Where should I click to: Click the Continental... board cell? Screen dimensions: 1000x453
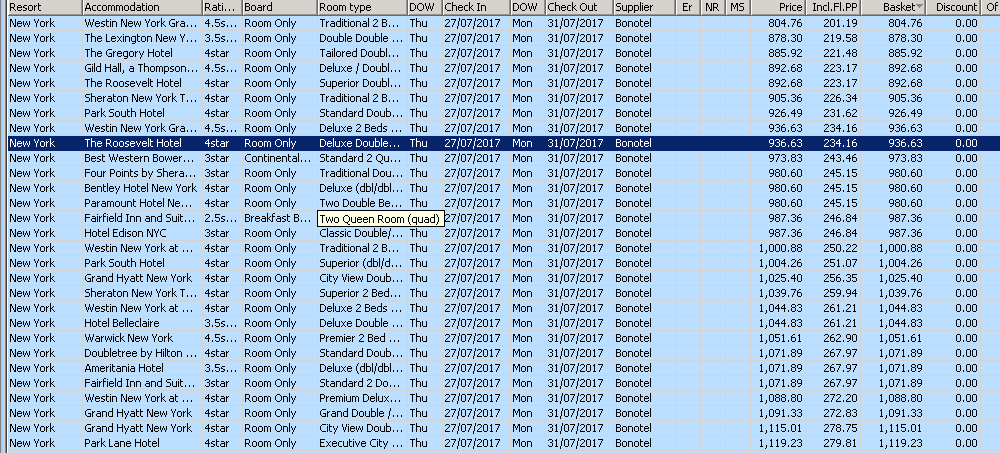[279, 158]
